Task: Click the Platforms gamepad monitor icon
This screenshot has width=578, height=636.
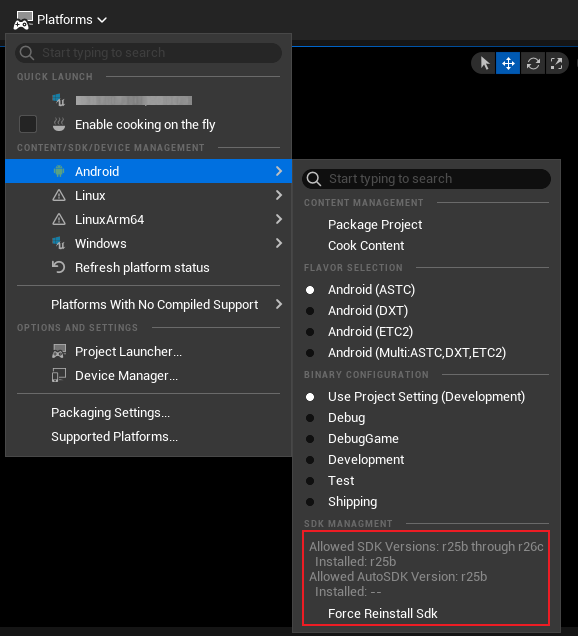Action: [23, 20]
